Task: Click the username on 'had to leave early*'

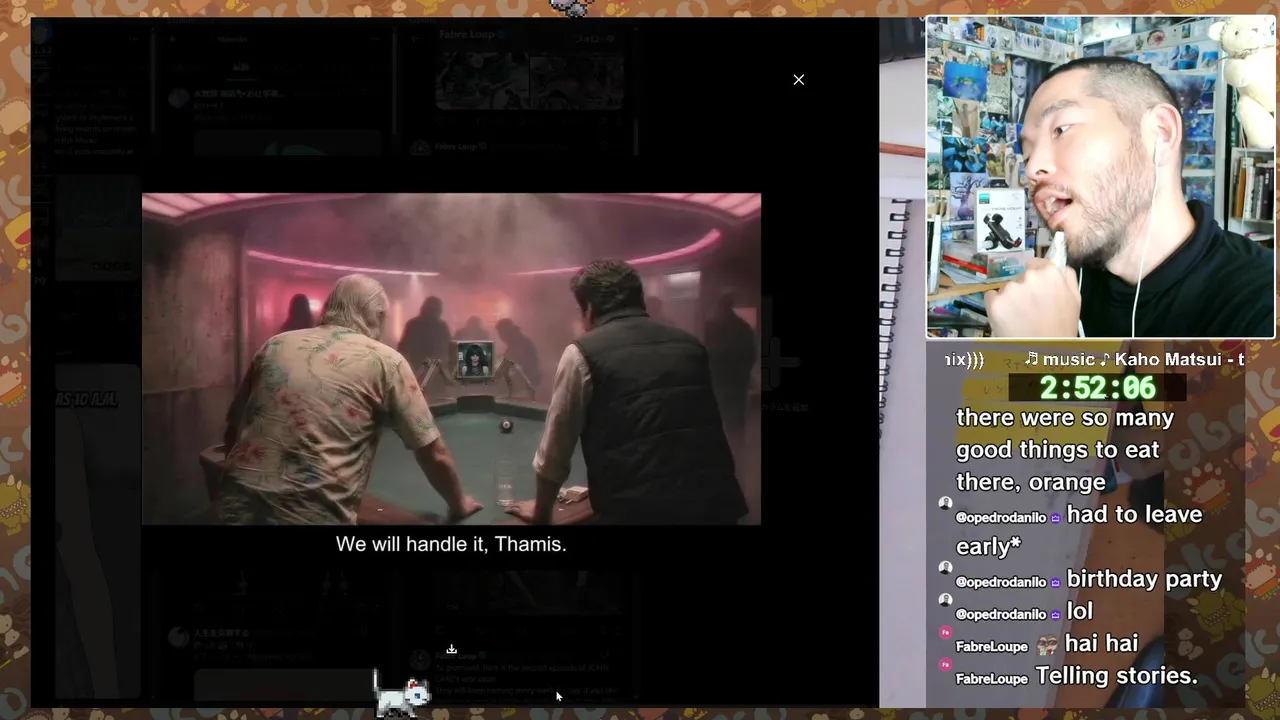Action: (x=1001, y=517)
